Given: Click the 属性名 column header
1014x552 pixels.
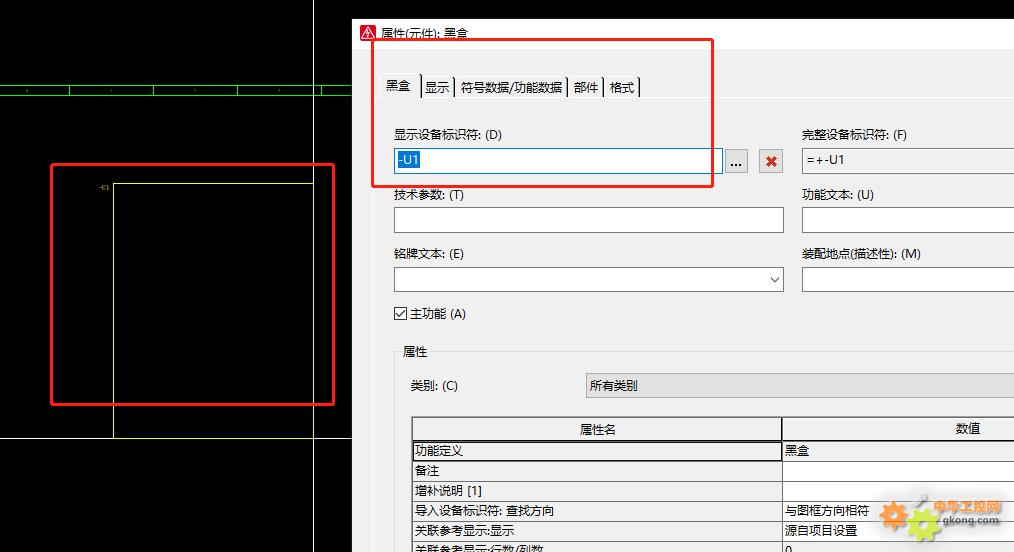Looking at the screenshot, I should tap(597, 429).
